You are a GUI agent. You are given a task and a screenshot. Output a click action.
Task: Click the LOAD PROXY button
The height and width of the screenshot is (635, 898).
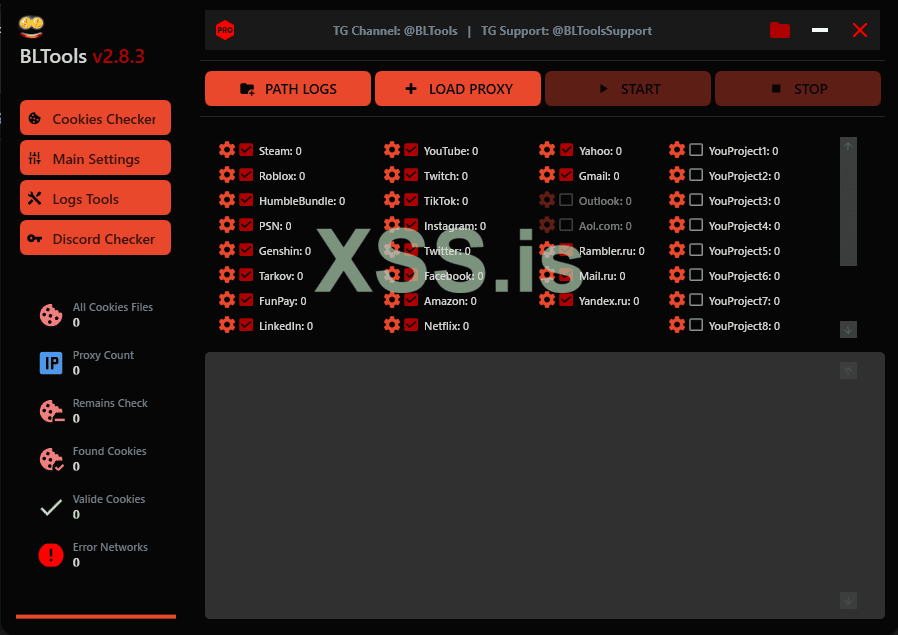click(x=458, y=89)
